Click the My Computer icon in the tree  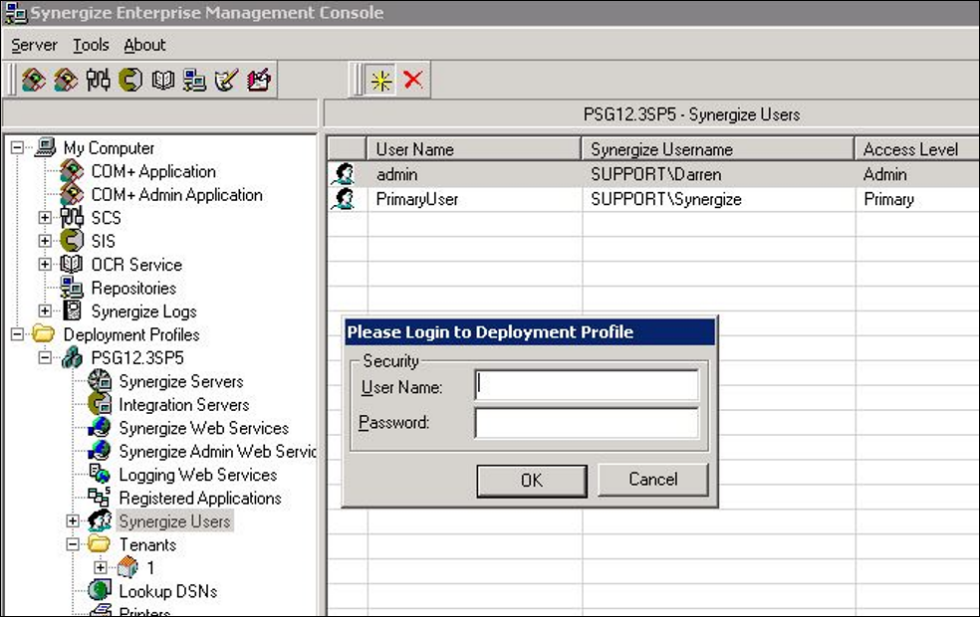(46, 148)
